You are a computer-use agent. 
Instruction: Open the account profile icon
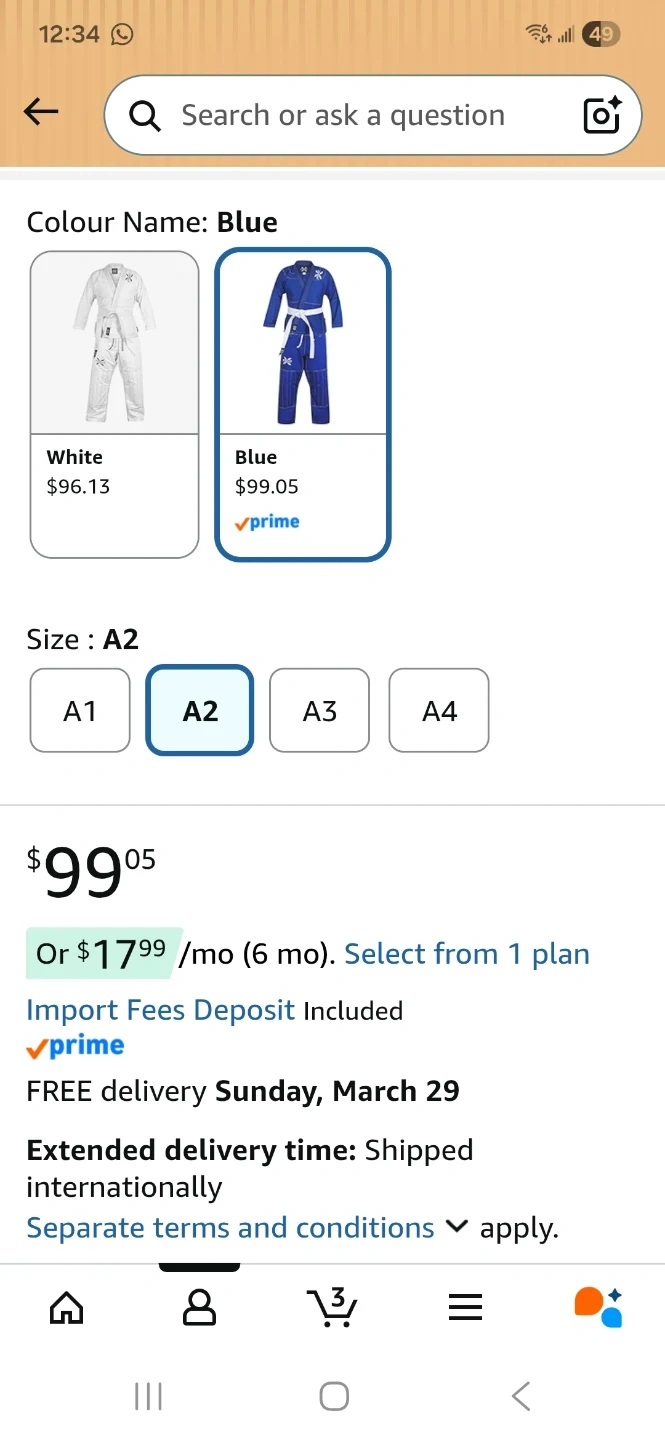click(x=199, y=1306)
